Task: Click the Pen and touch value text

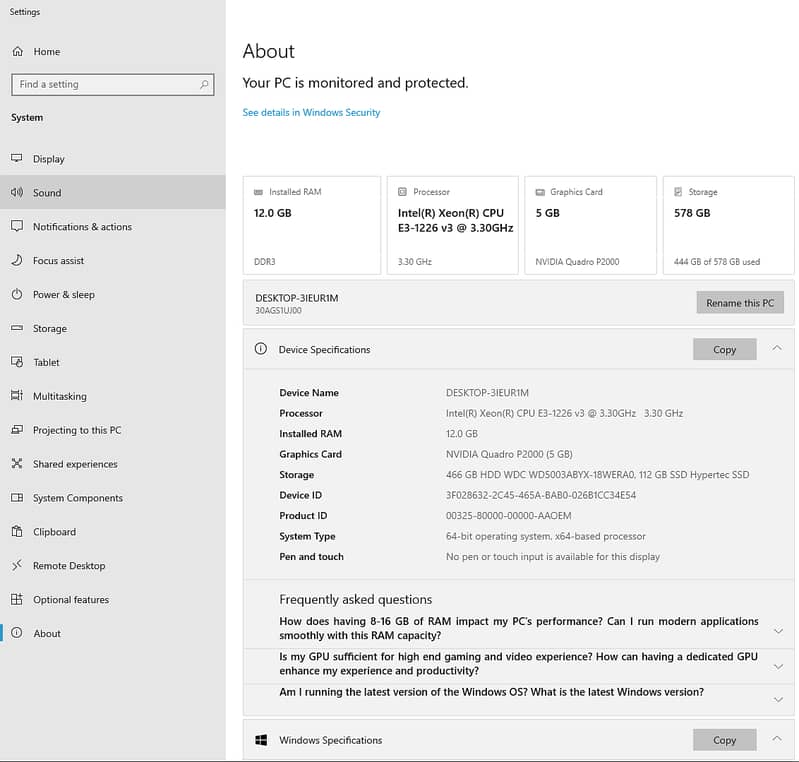Action: [x=553, y=557]
